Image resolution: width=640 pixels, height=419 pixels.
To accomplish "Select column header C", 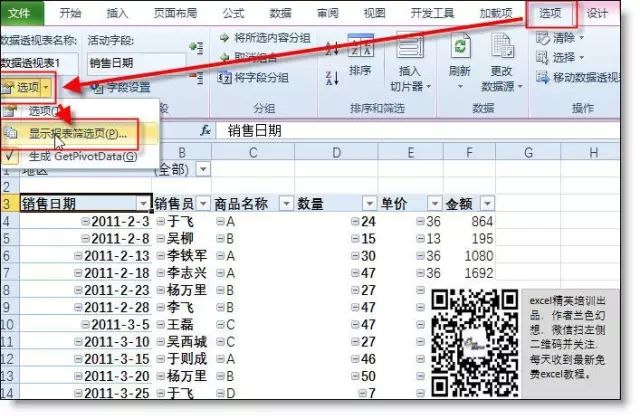I will [x=253, y=153].
